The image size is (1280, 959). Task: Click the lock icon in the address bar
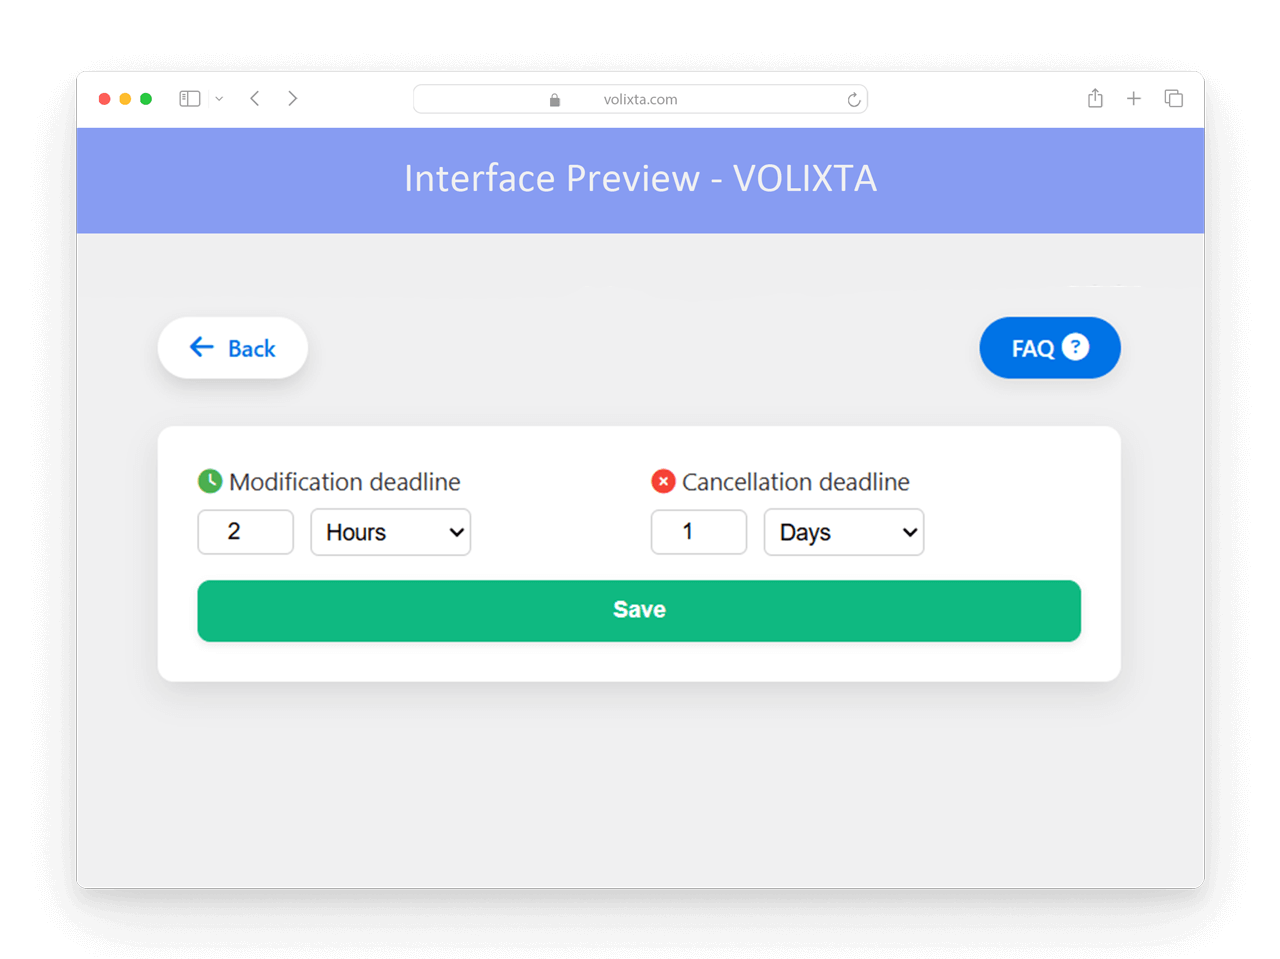coord(555,100)
